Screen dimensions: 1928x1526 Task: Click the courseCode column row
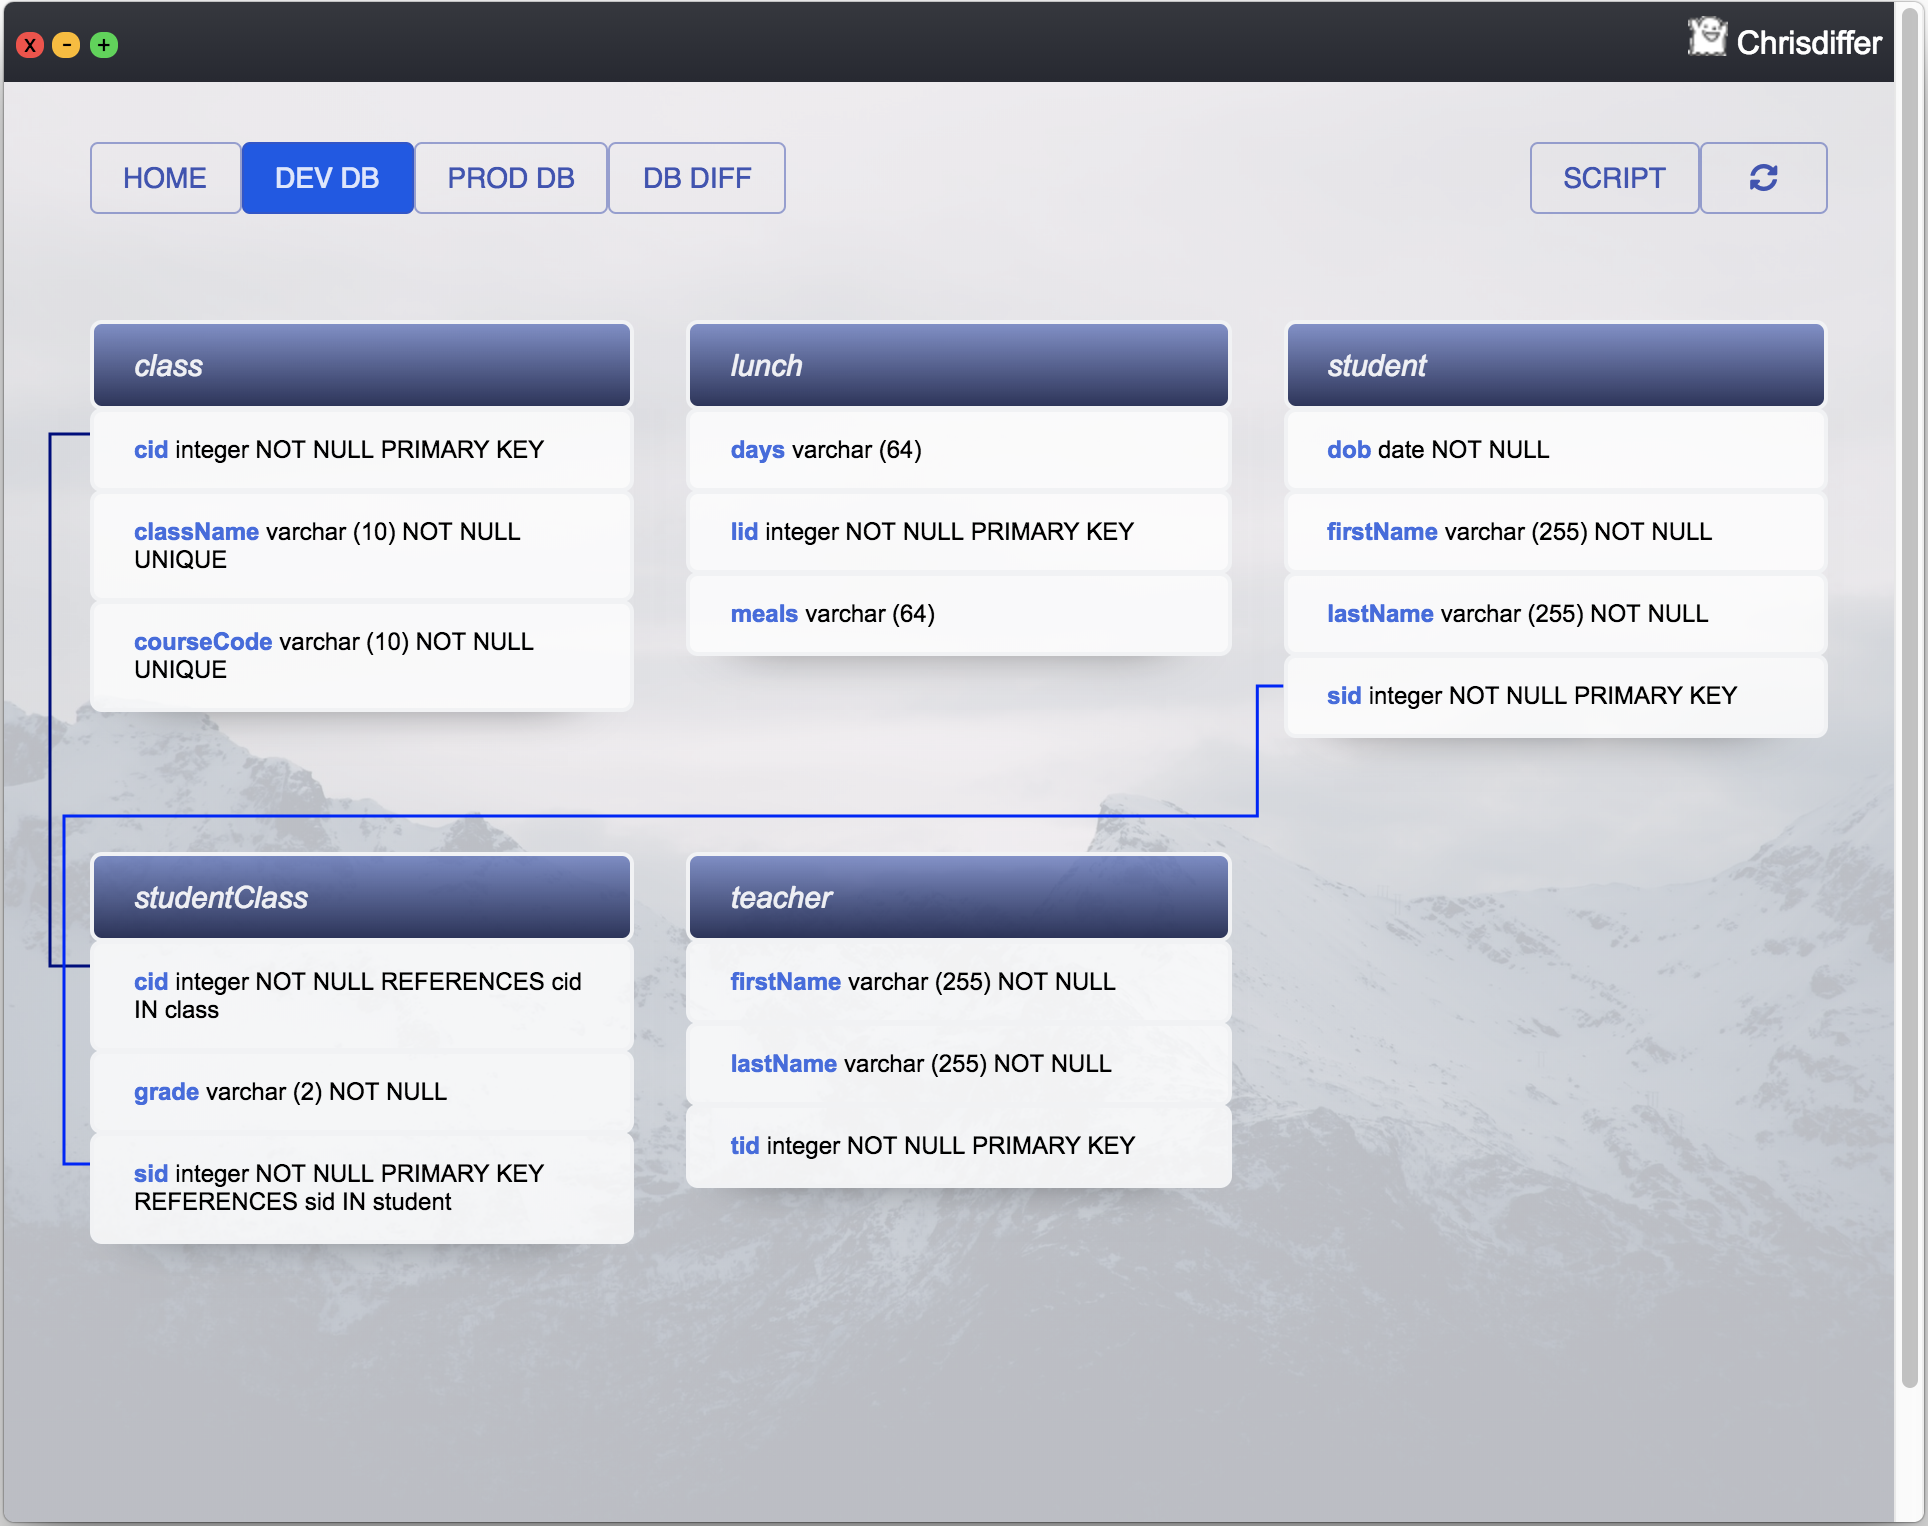361,655
